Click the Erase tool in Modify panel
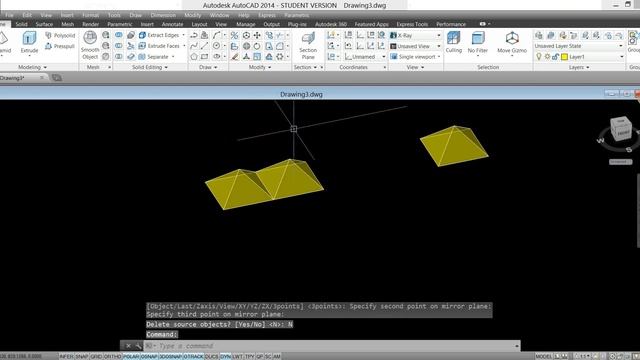The height and width of the screenshot is (360, 640). coord(235,57)
